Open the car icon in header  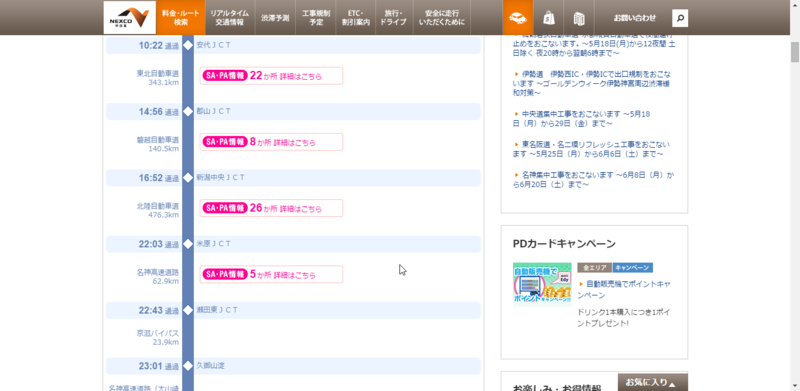518,17
